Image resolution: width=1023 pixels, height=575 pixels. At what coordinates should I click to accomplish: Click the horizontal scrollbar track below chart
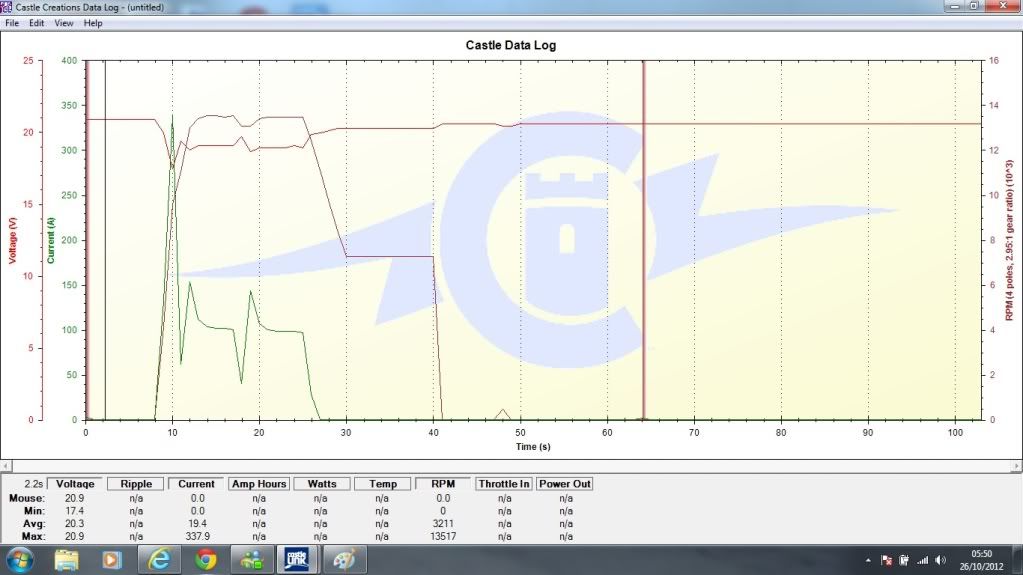pyautogui.click(x=511, y=466)
